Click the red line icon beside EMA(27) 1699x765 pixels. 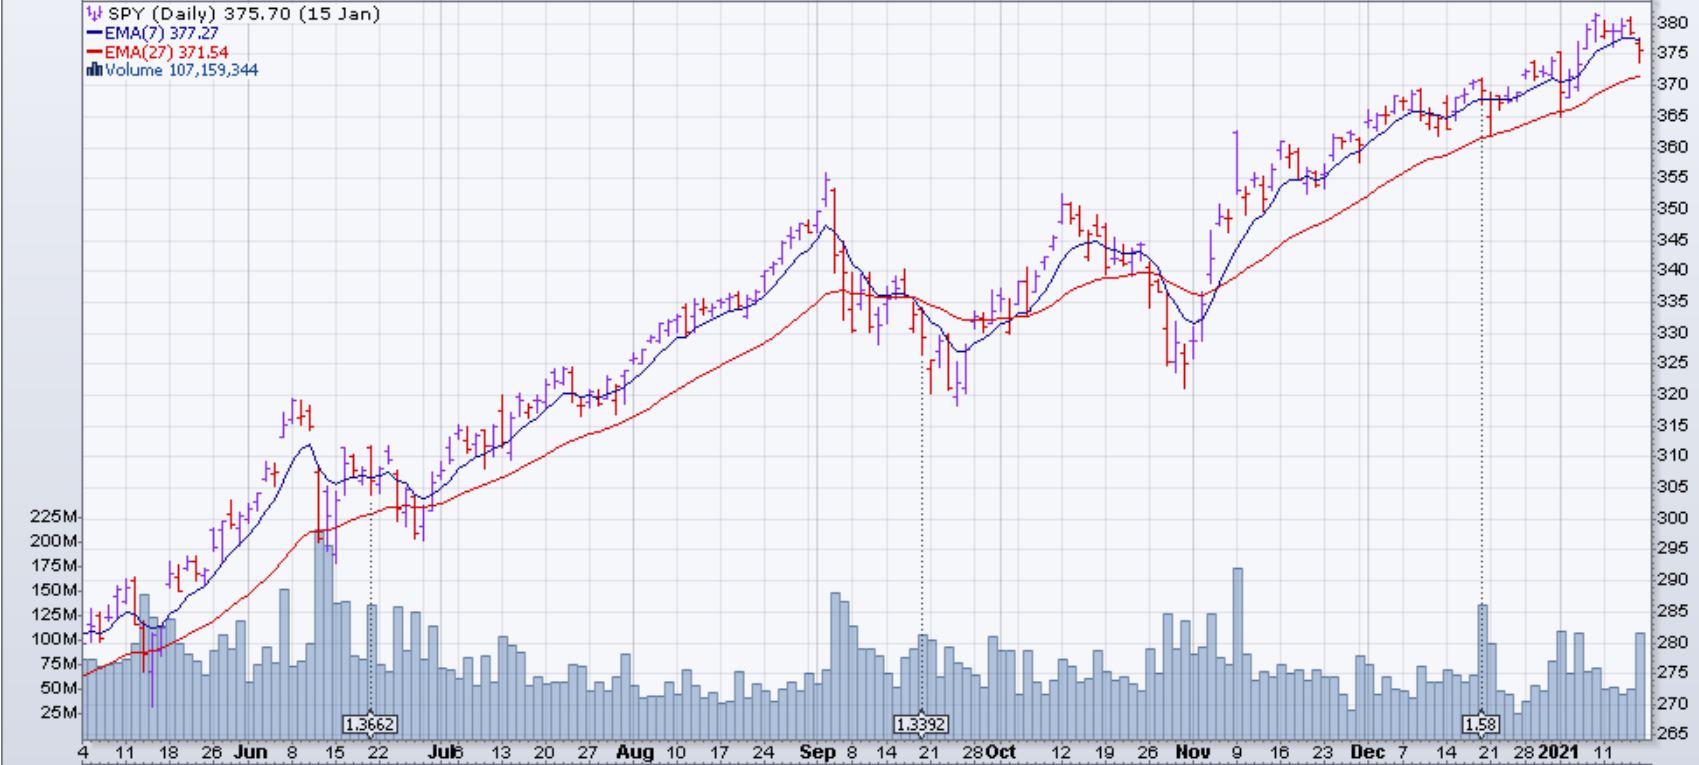(94, 51)
